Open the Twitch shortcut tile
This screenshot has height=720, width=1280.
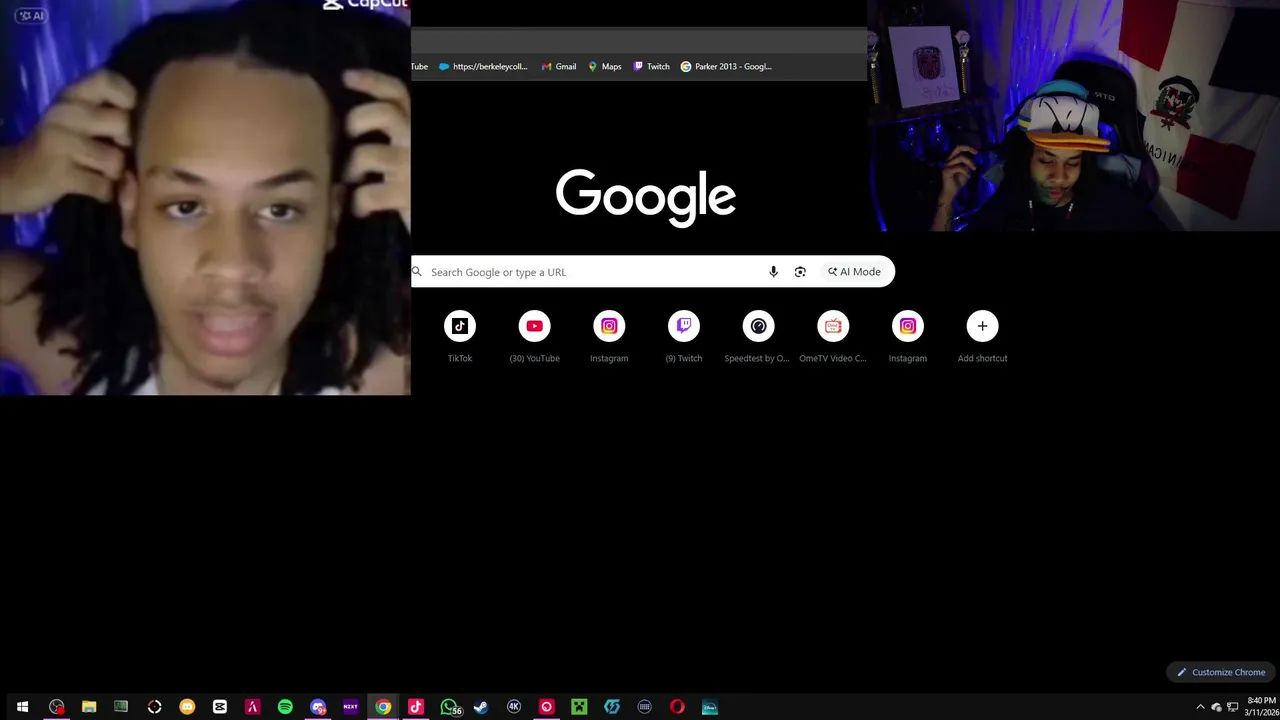(x=684, y=337)
